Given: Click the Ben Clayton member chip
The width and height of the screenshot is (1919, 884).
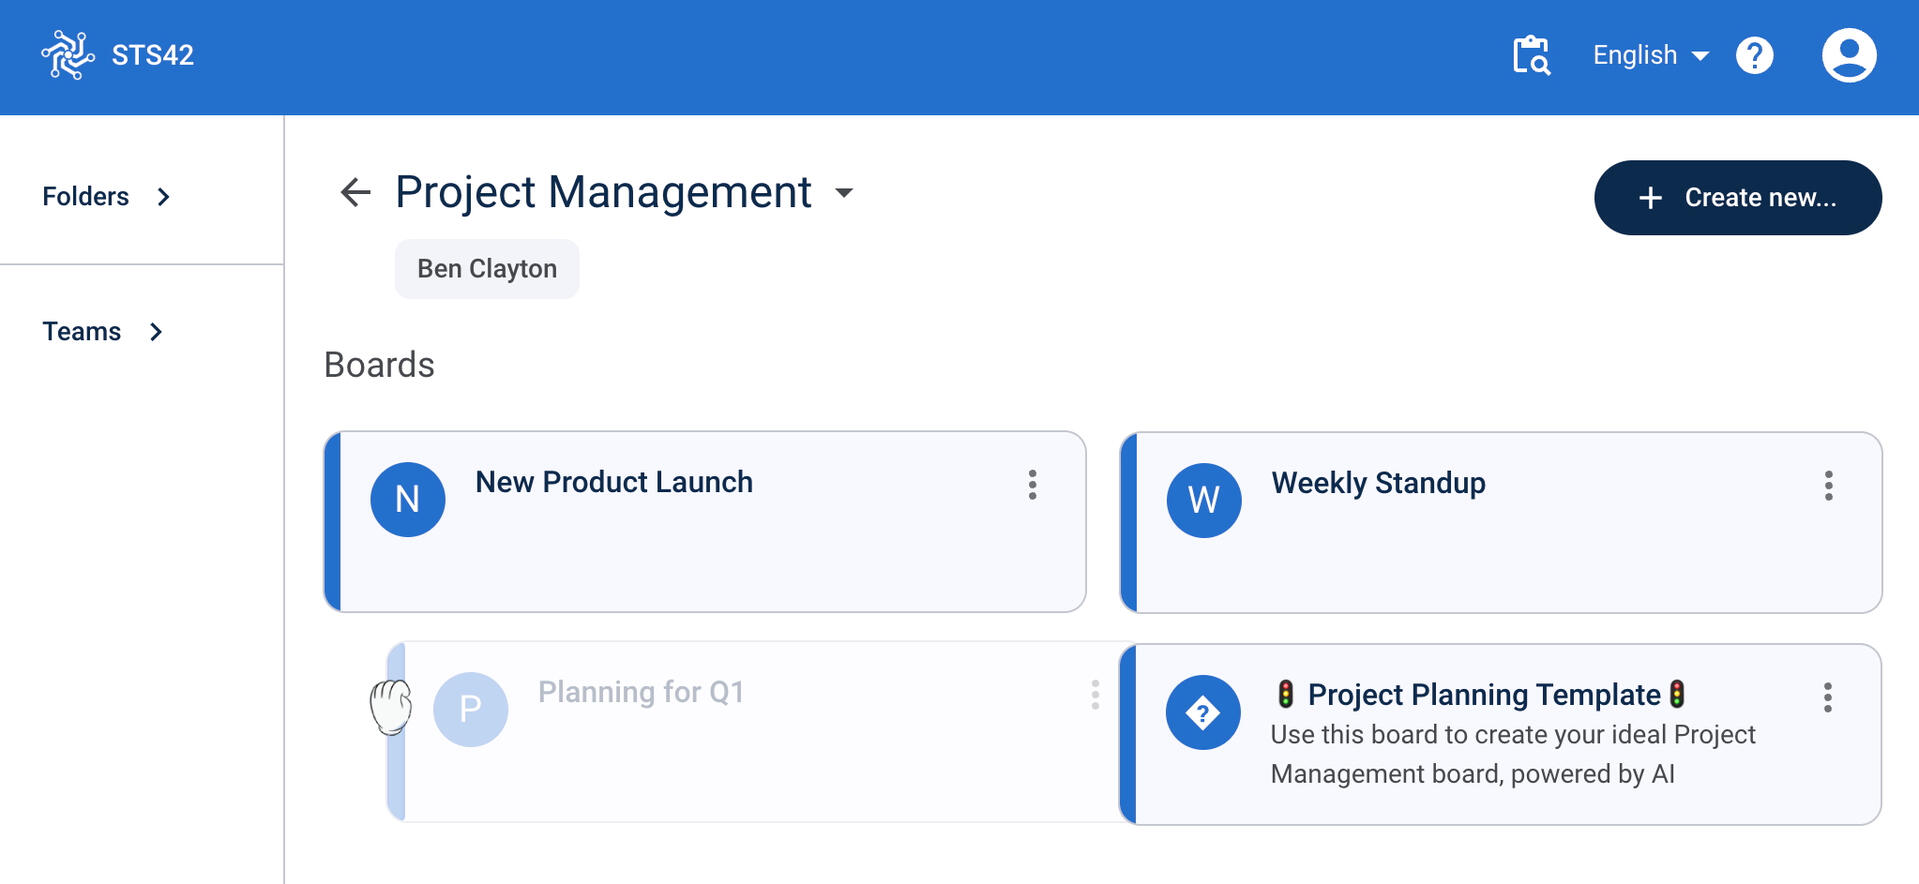Looking at the screenshot, I should click(x=487, y=269).
